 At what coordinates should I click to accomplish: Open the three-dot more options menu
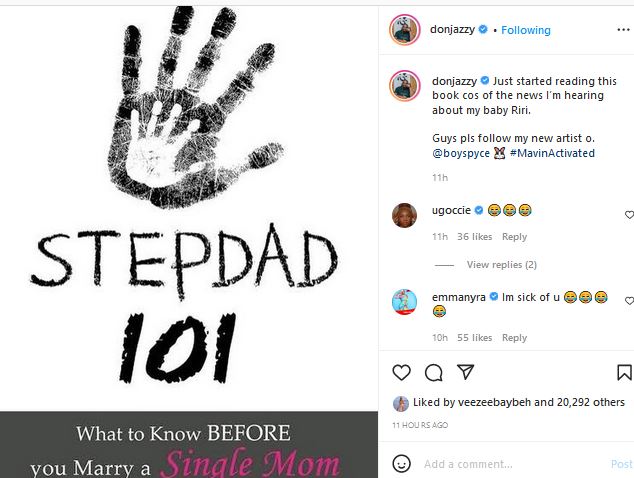623,30
